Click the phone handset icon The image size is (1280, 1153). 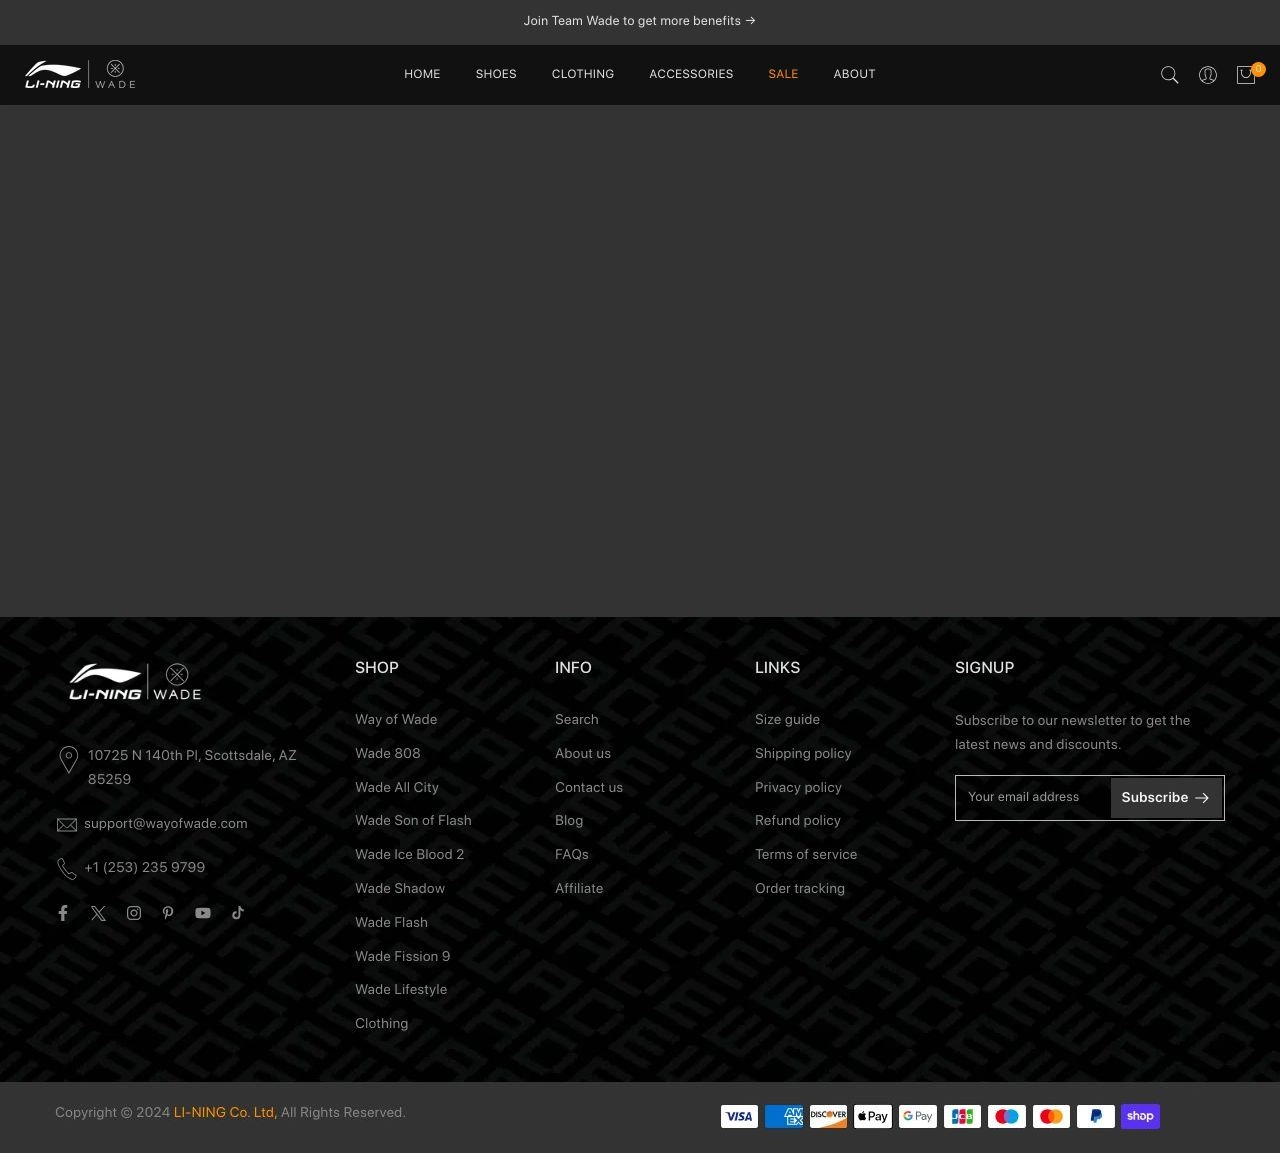67,869
